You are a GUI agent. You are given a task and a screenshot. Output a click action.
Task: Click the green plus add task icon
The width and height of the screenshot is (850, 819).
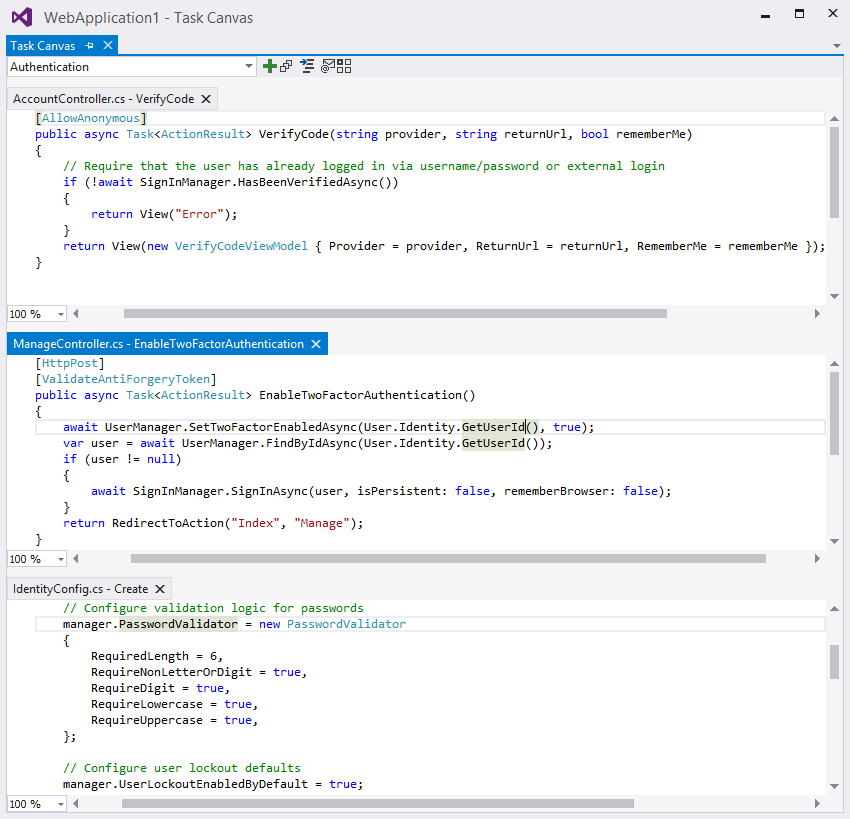[x=269, y=66]
